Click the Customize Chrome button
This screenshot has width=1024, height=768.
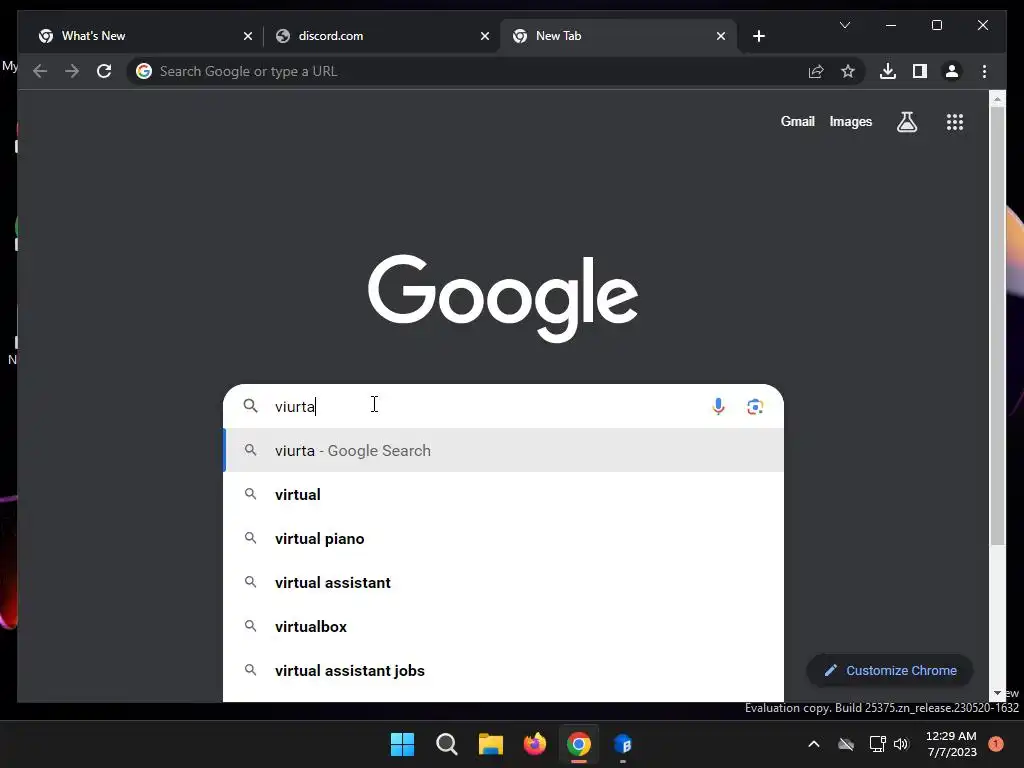pos(890,671)
